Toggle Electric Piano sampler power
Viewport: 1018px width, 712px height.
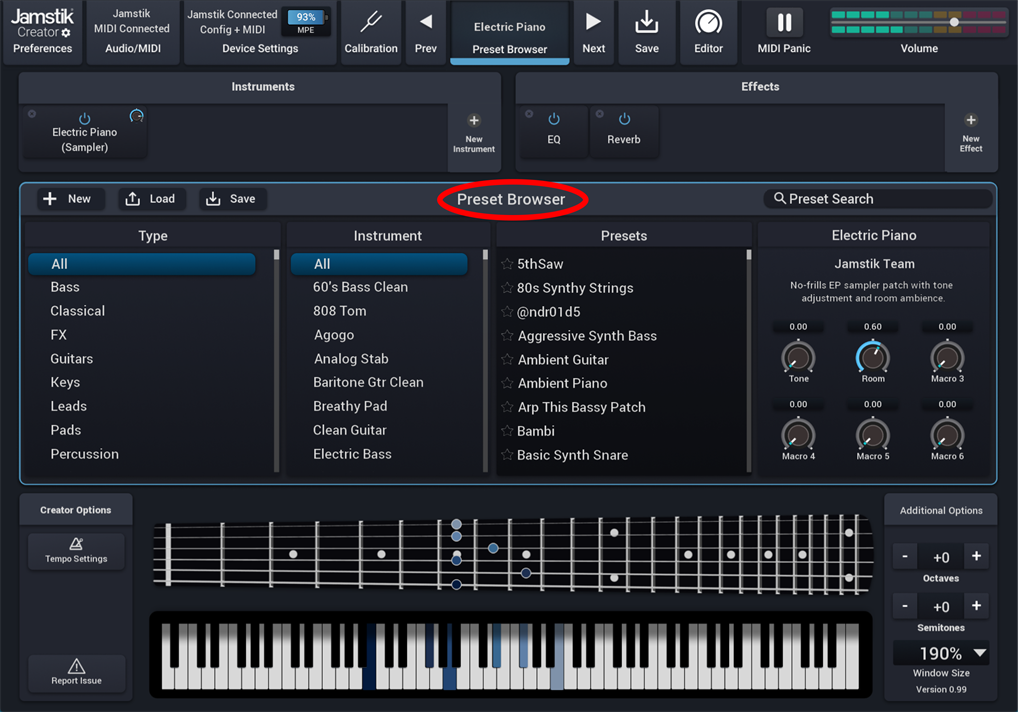(x=84, y=118)
